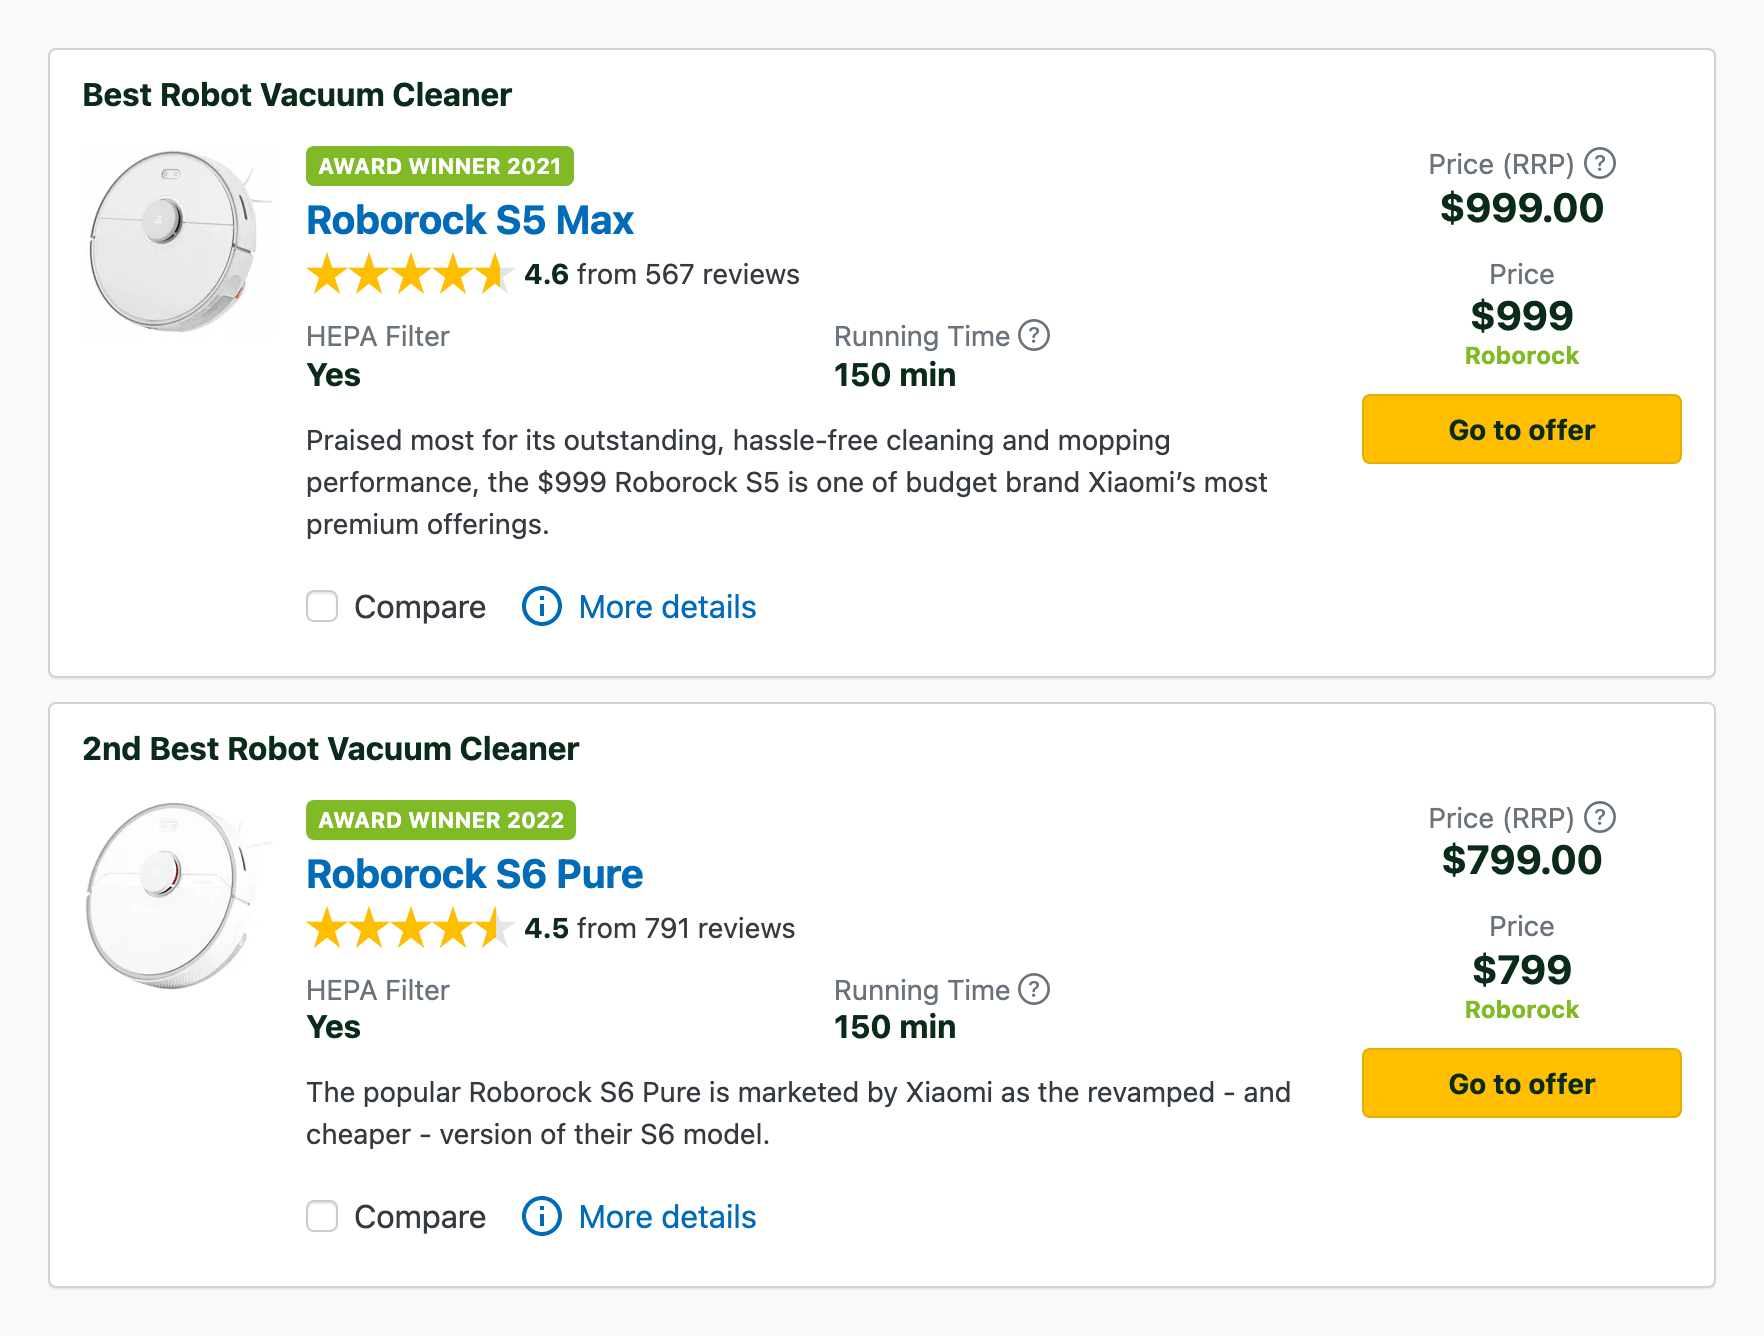Viewport: 1764px width, 1336px height.
Task: Click the question mark next to Price (RRP) for S6 Pure
Action: click(x=1601, y=817)
